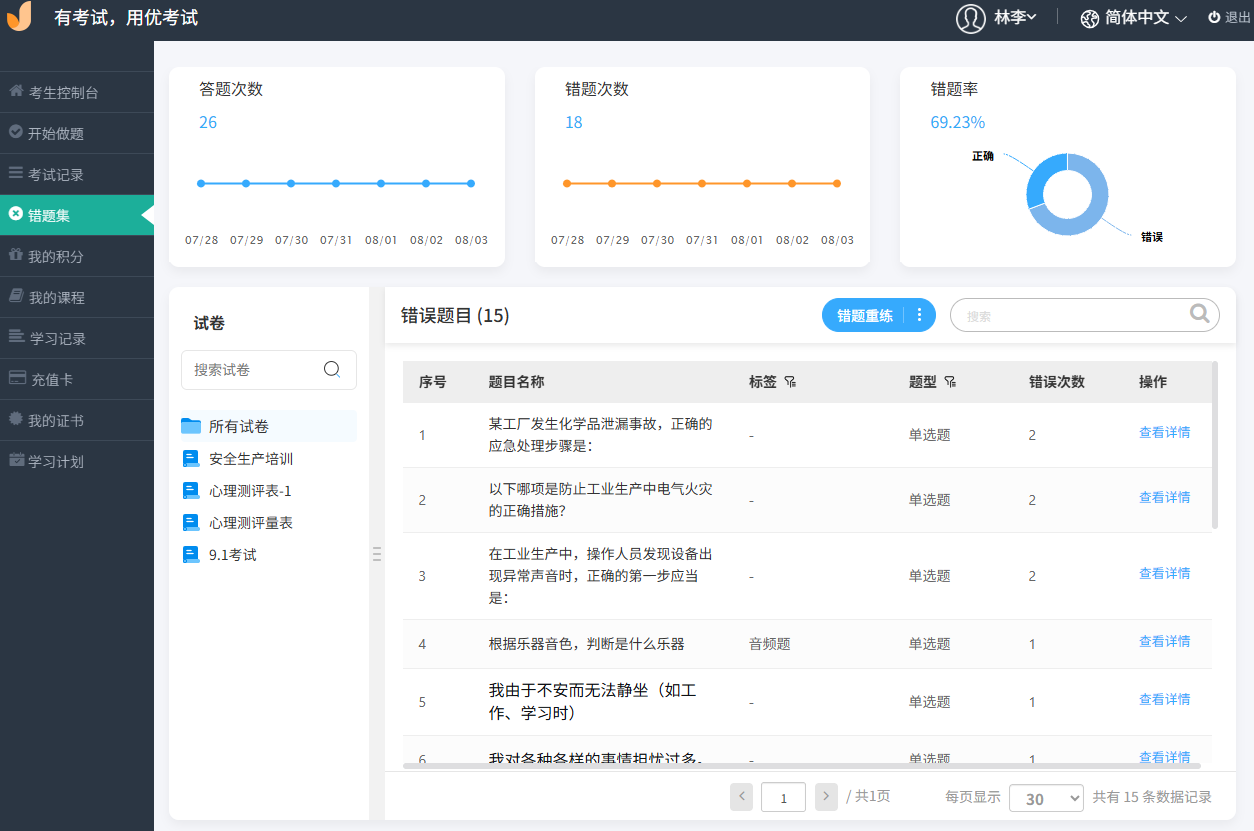Click the 错题重练 button
This screenshot has width=1254, height=831.
pos(864,315)
